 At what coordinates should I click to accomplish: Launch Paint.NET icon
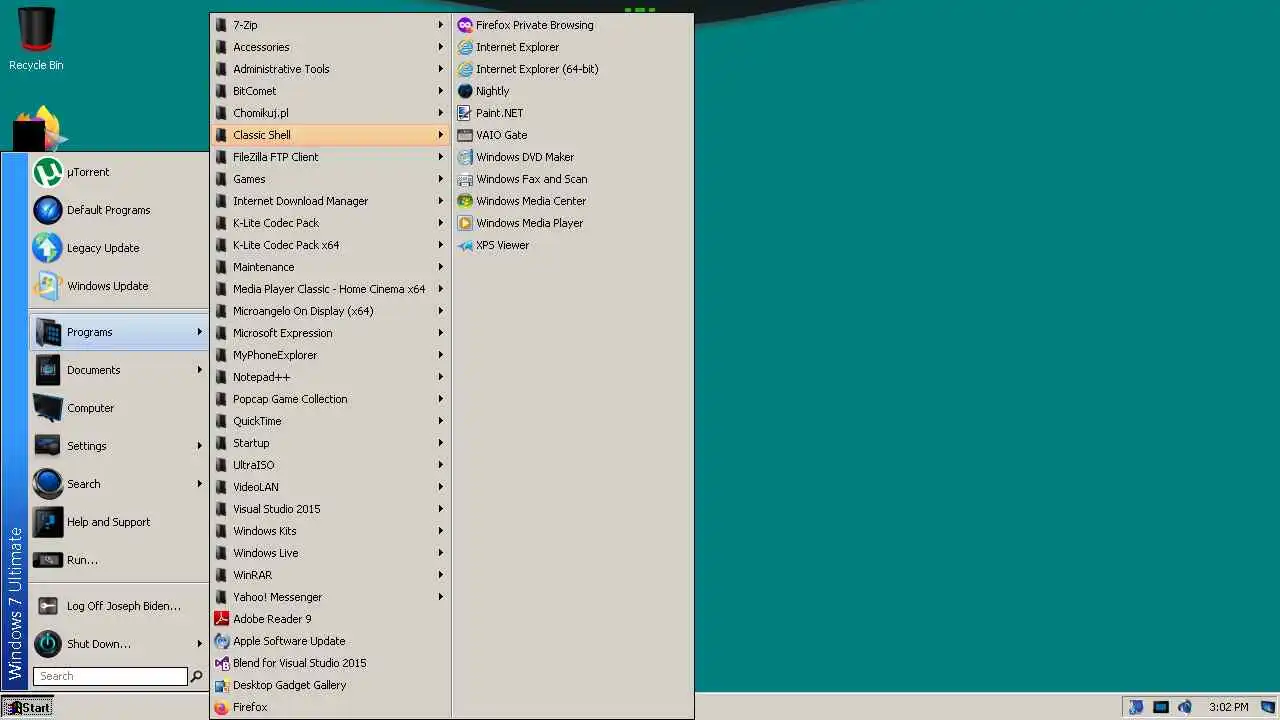tap(465, 113)
